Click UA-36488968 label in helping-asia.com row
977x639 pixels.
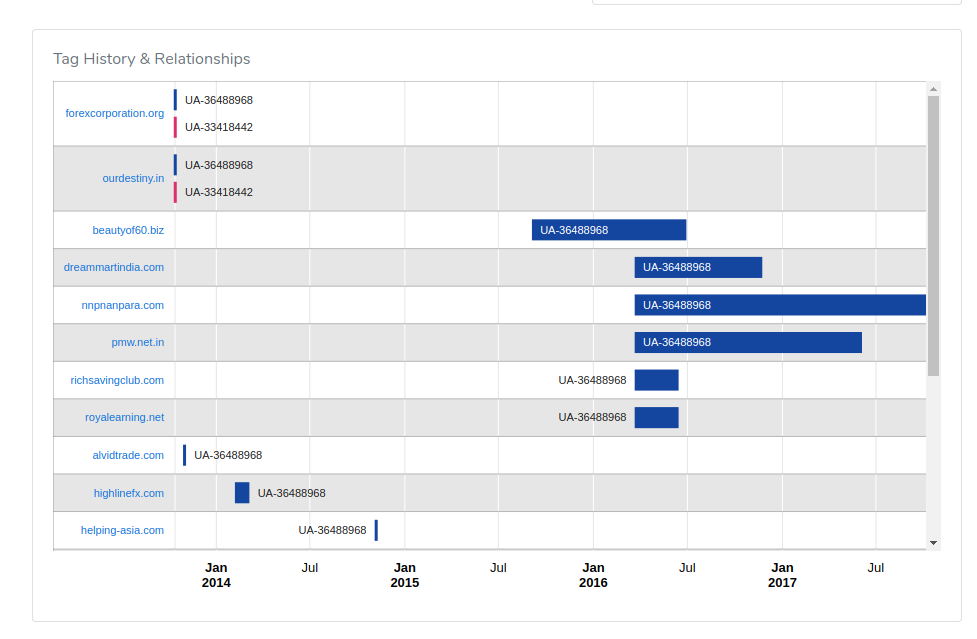332,531
